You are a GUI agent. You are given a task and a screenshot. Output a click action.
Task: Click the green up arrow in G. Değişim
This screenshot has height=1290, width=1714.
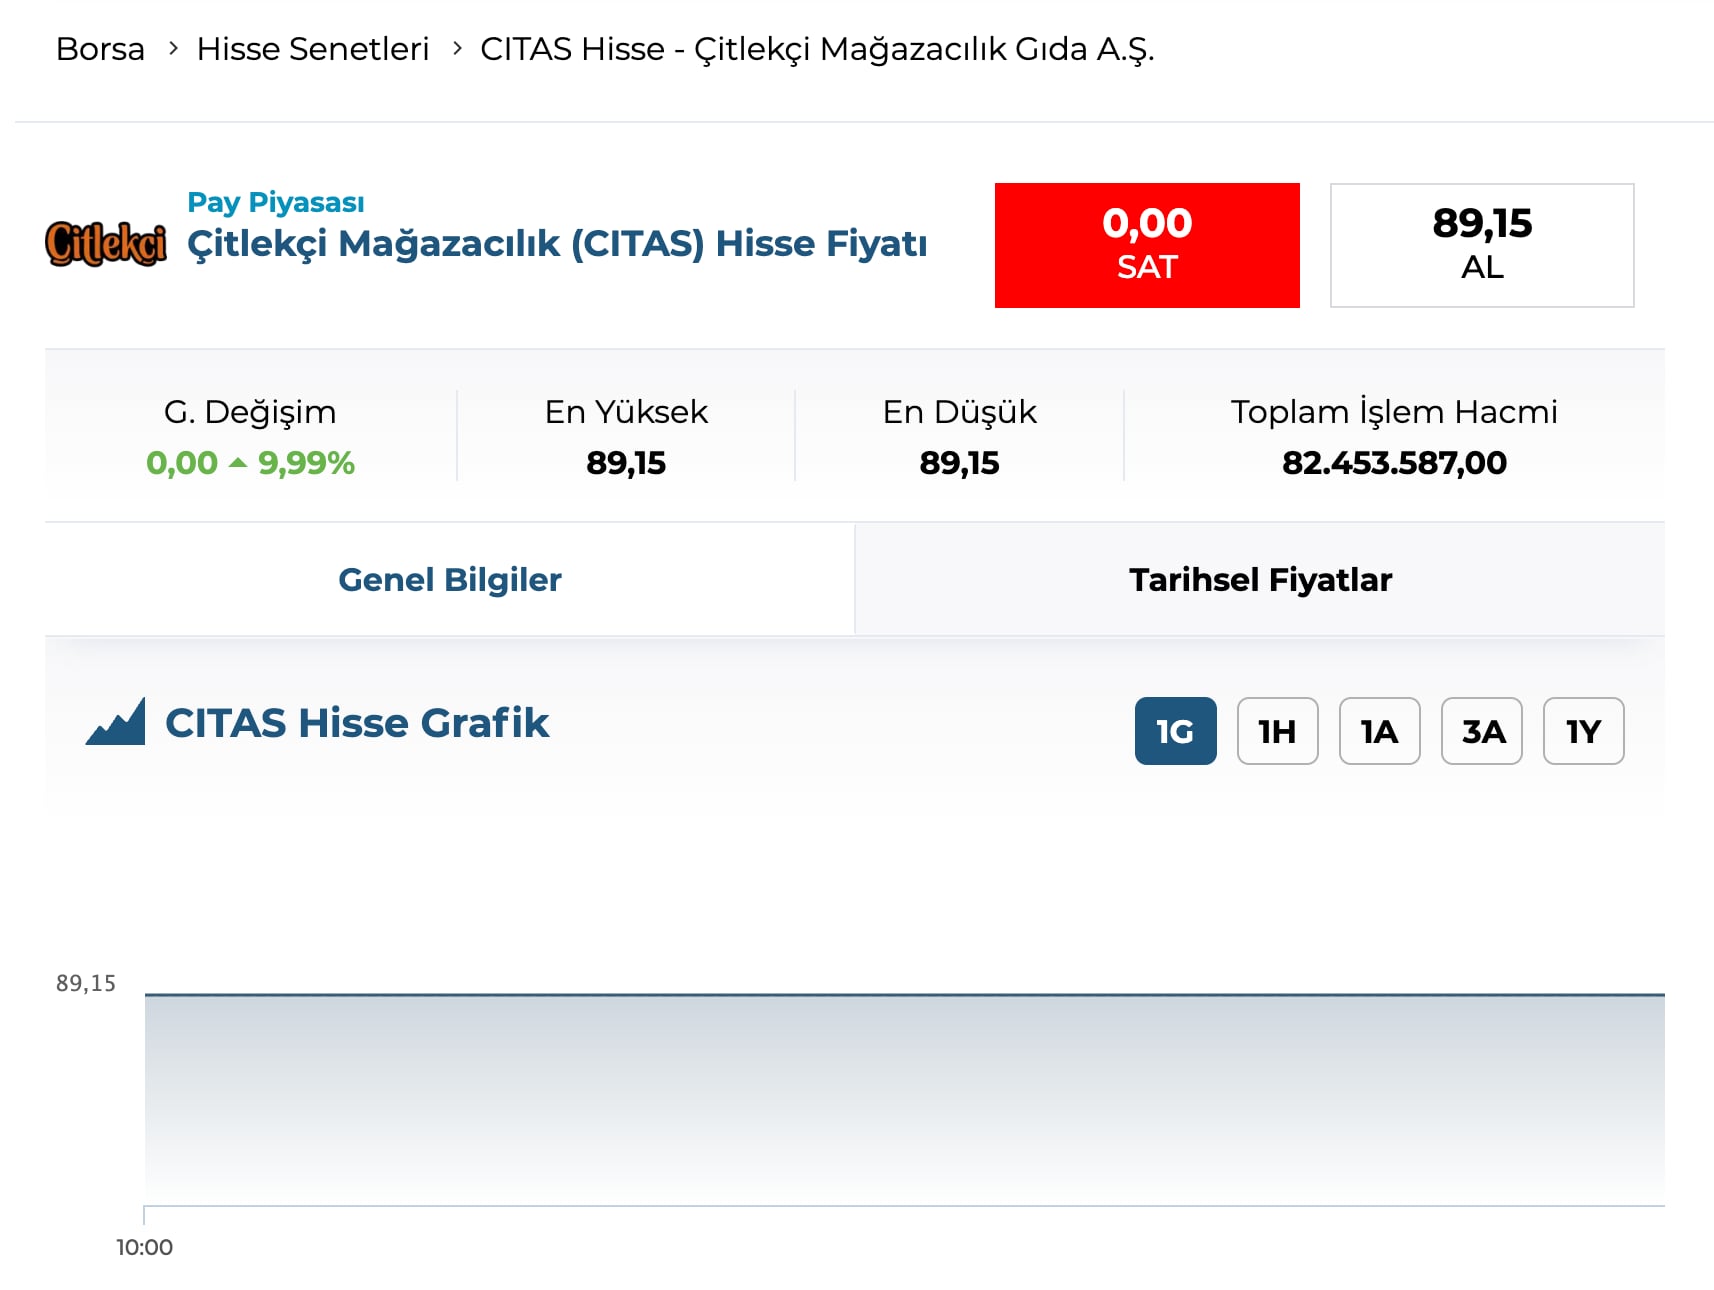tap(238, 463)
